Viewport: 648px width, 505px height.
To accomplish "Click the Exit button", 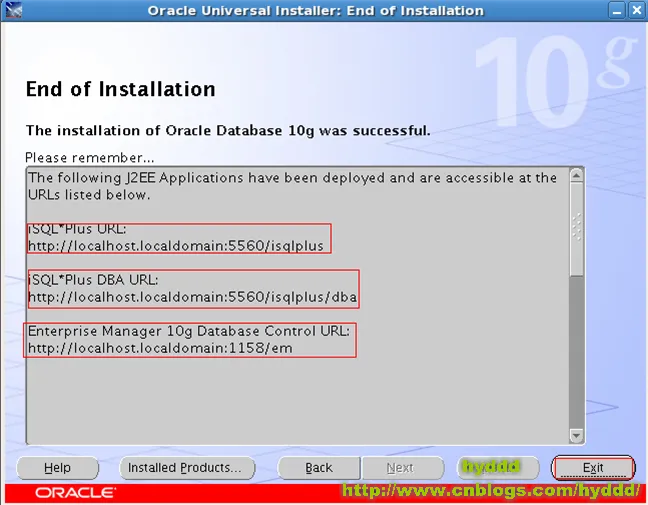I will (x=593, y=467).
